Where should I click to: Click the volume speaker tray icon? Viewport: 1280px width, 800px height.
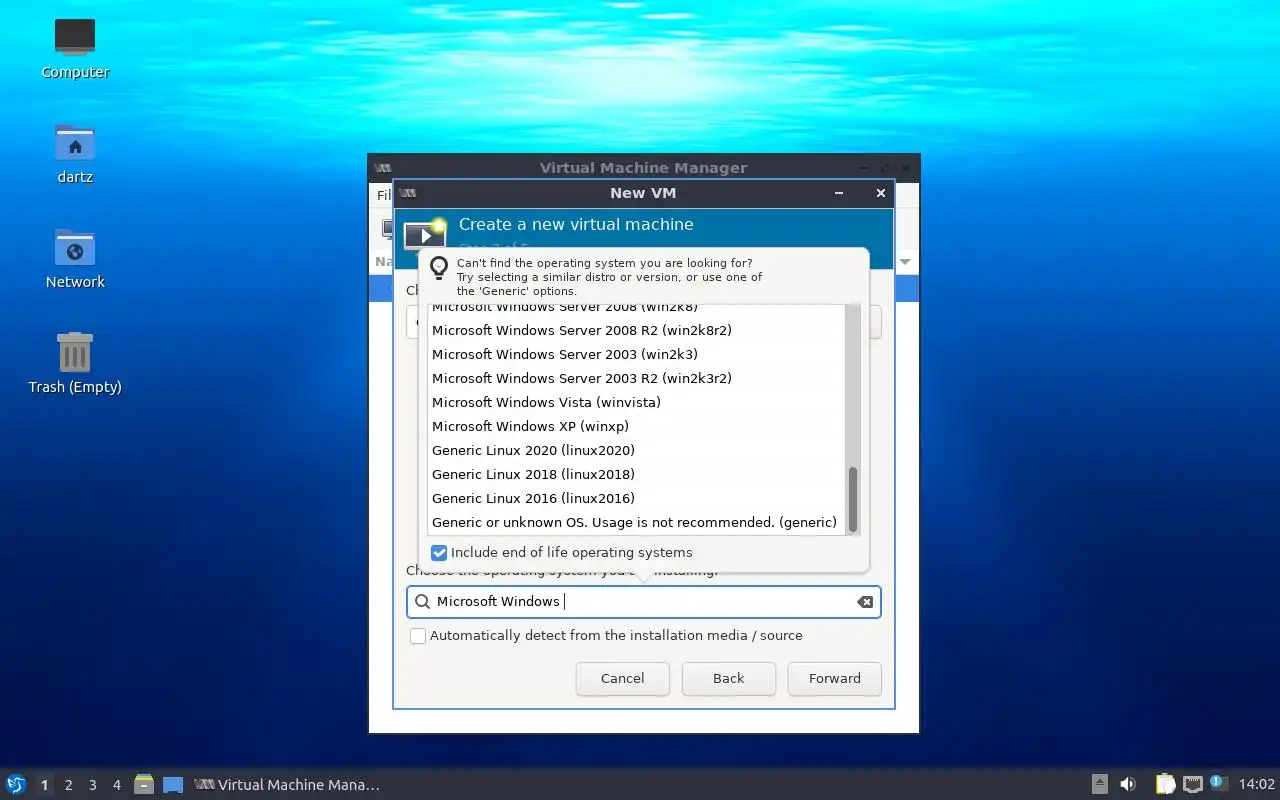pyautogui.click(x=1128, y=785)
